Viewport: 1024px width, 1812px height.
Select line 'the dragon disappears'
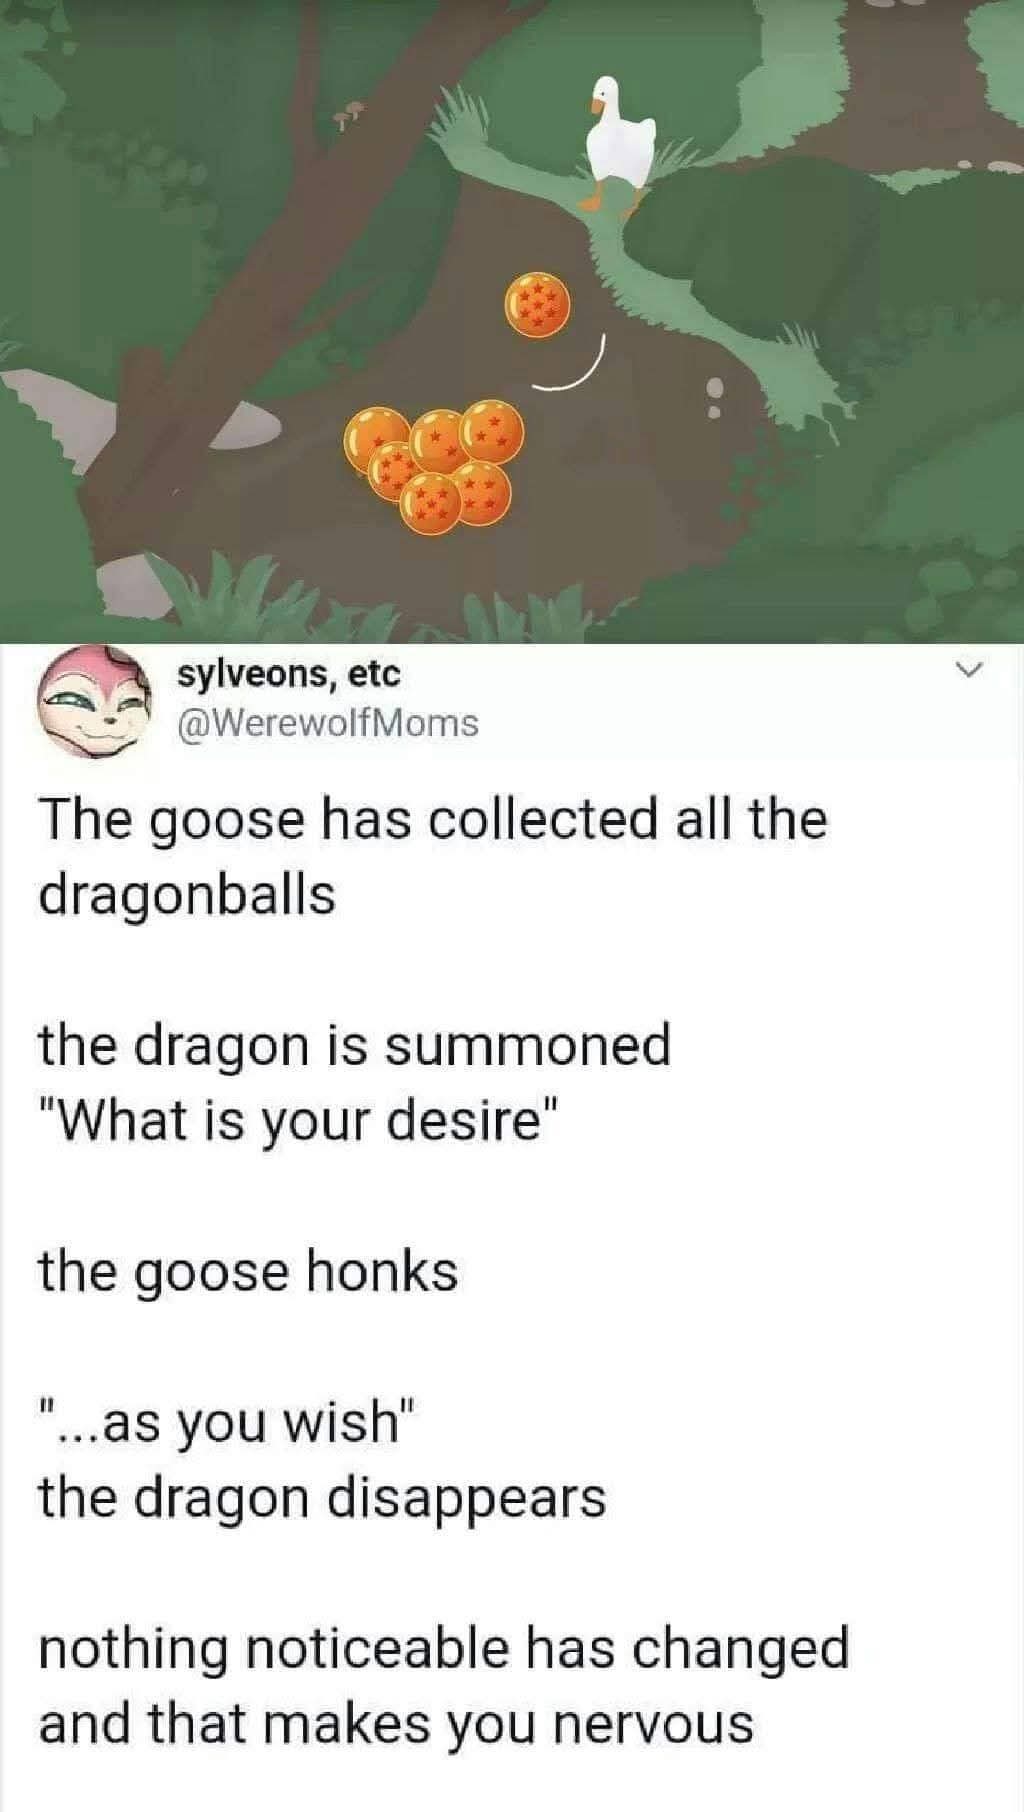tap(322, 1498)
